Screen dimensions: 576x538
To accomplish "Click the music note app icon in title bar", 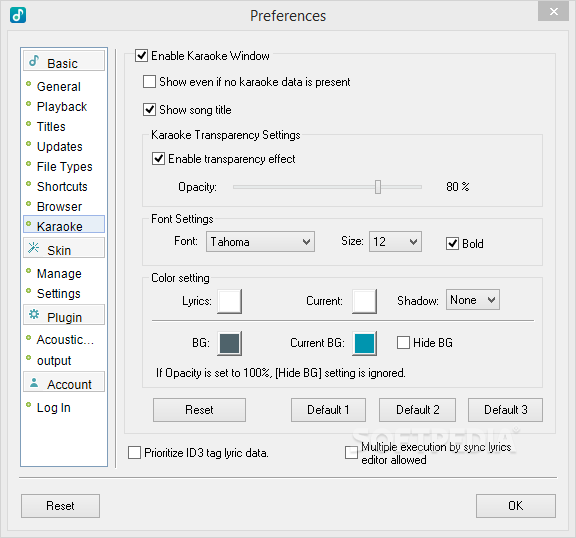I will [18, 15].
